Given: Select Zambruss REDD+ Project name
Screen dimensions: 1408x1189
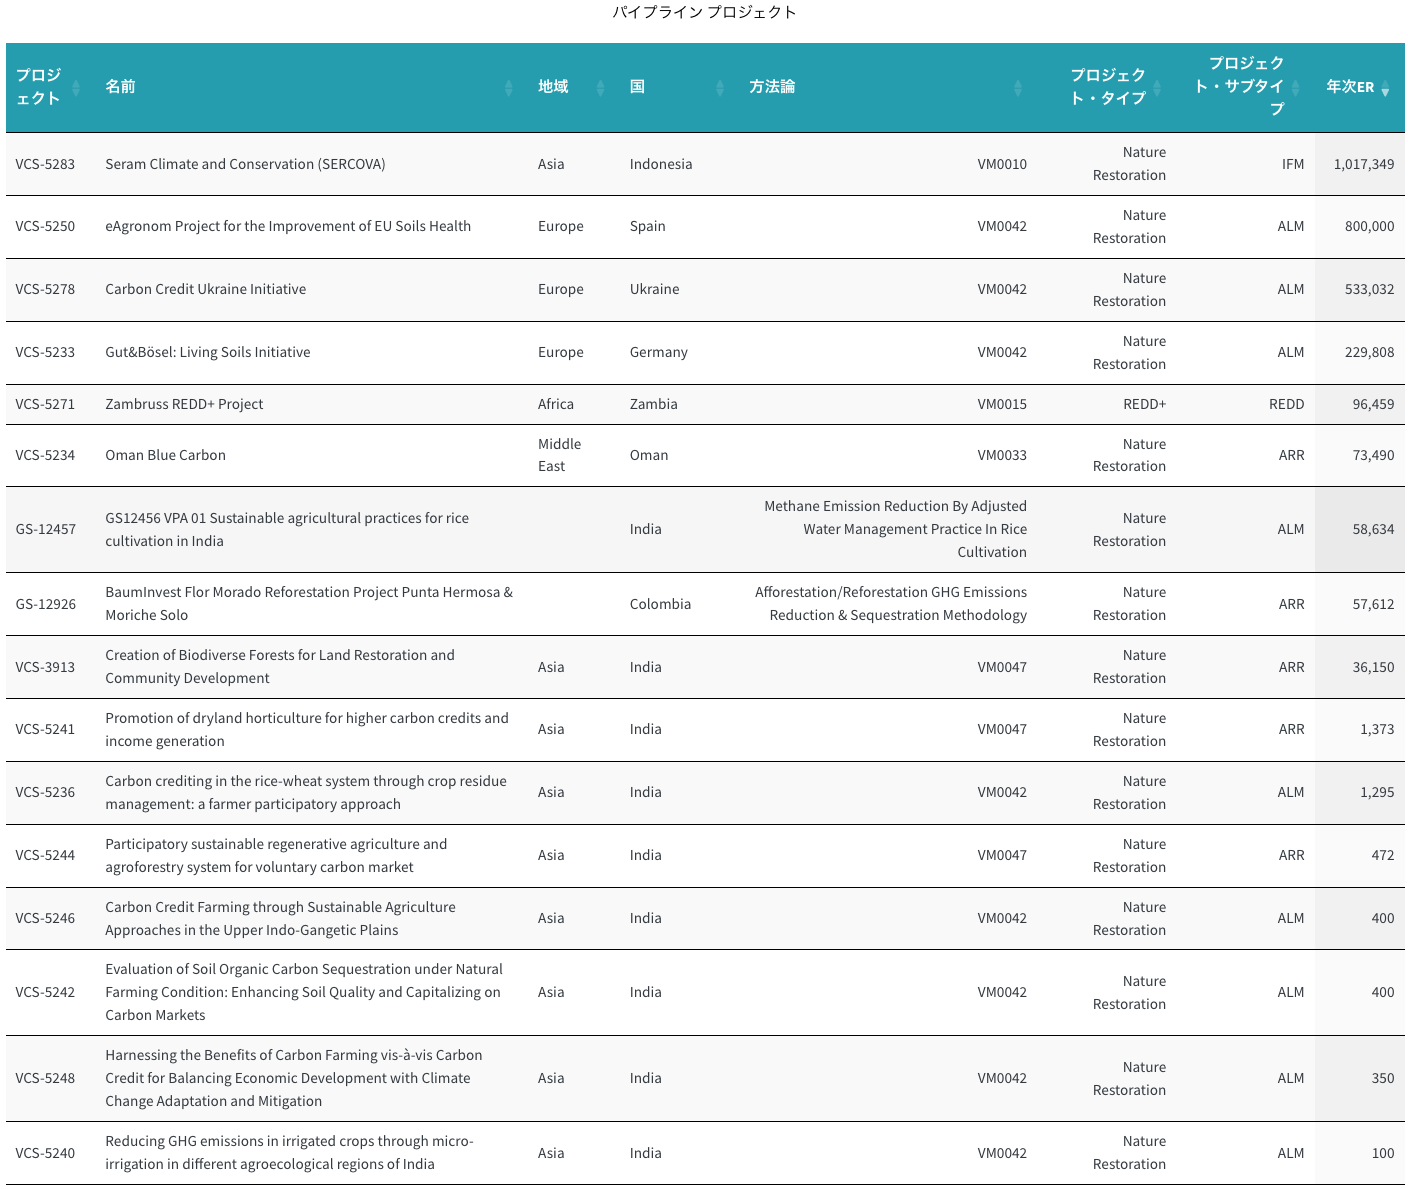Looking at the screenshot, I should (x=184, y=404).
